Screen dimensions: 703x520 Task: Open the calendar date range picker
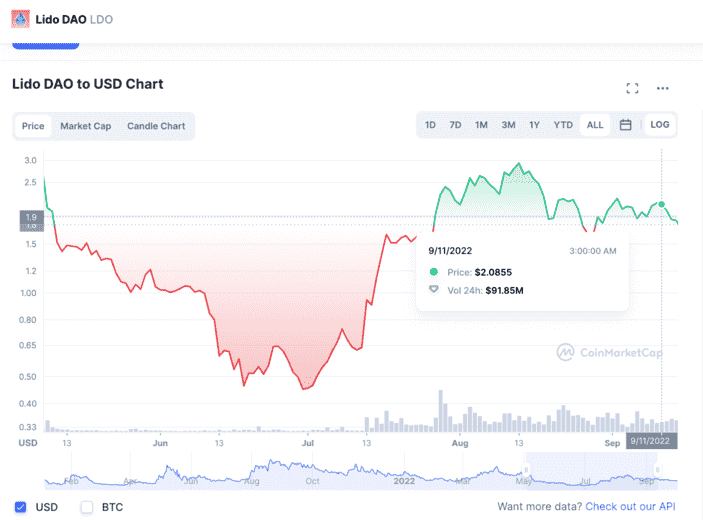[x=625, y=125]
